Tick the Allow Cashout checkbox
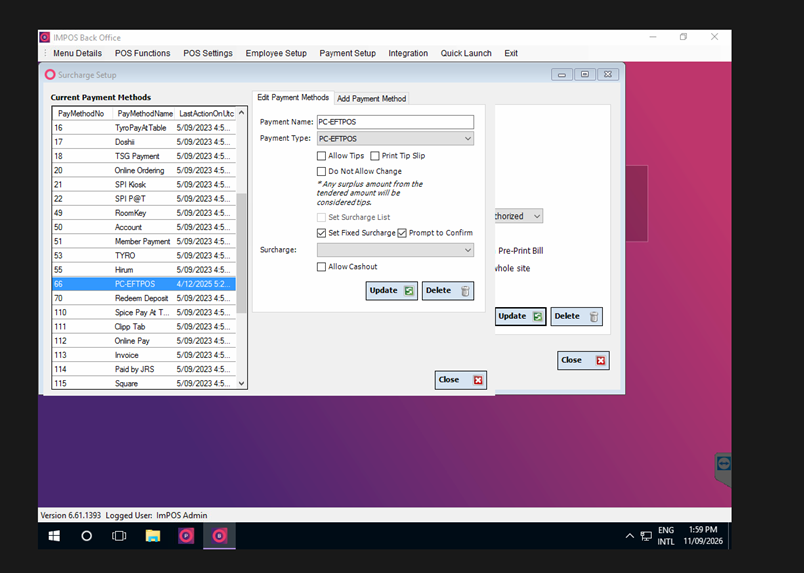804x573 pixels. tap(321, 267)
